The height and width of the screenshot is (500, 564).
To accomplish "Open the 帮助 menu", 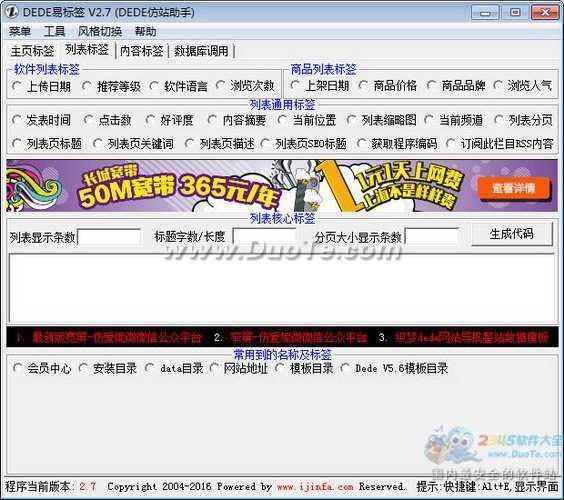I will point(145,31).
